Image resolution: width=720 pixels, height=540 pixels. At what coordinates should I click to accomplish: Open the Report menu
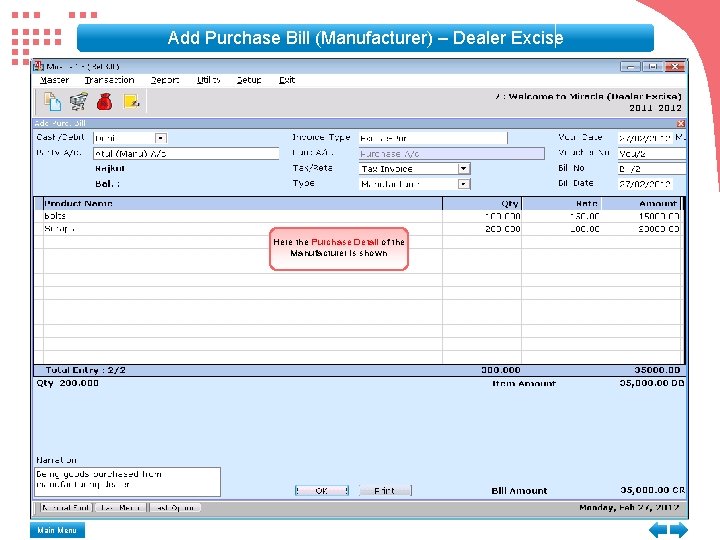(x=165, y=80)
